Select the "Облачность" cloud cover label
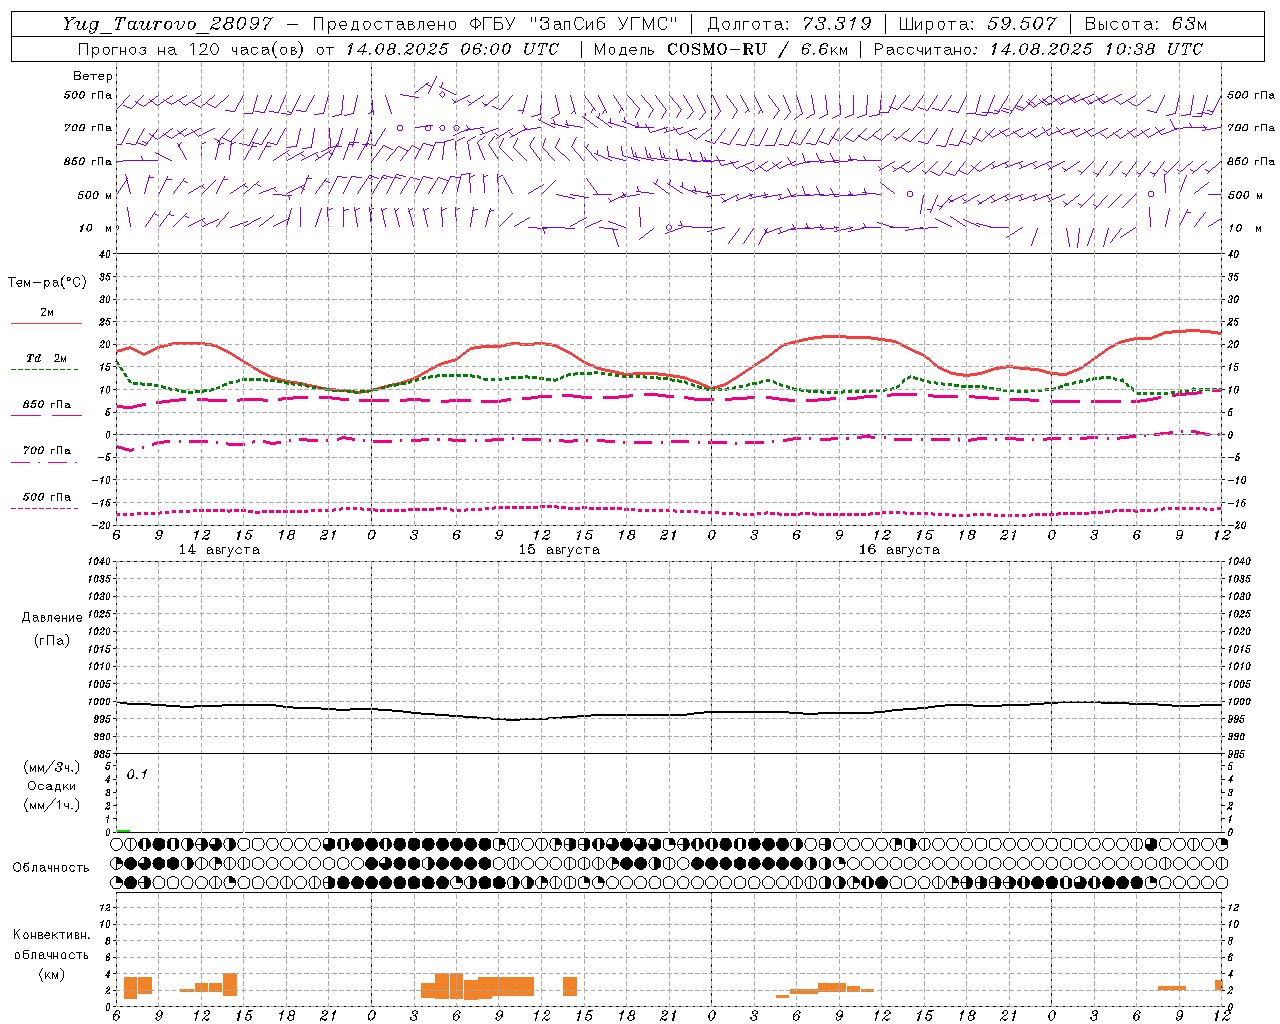Image resolution: width=1280 pixels, height=1024 pixels. (x=51, y=867)
